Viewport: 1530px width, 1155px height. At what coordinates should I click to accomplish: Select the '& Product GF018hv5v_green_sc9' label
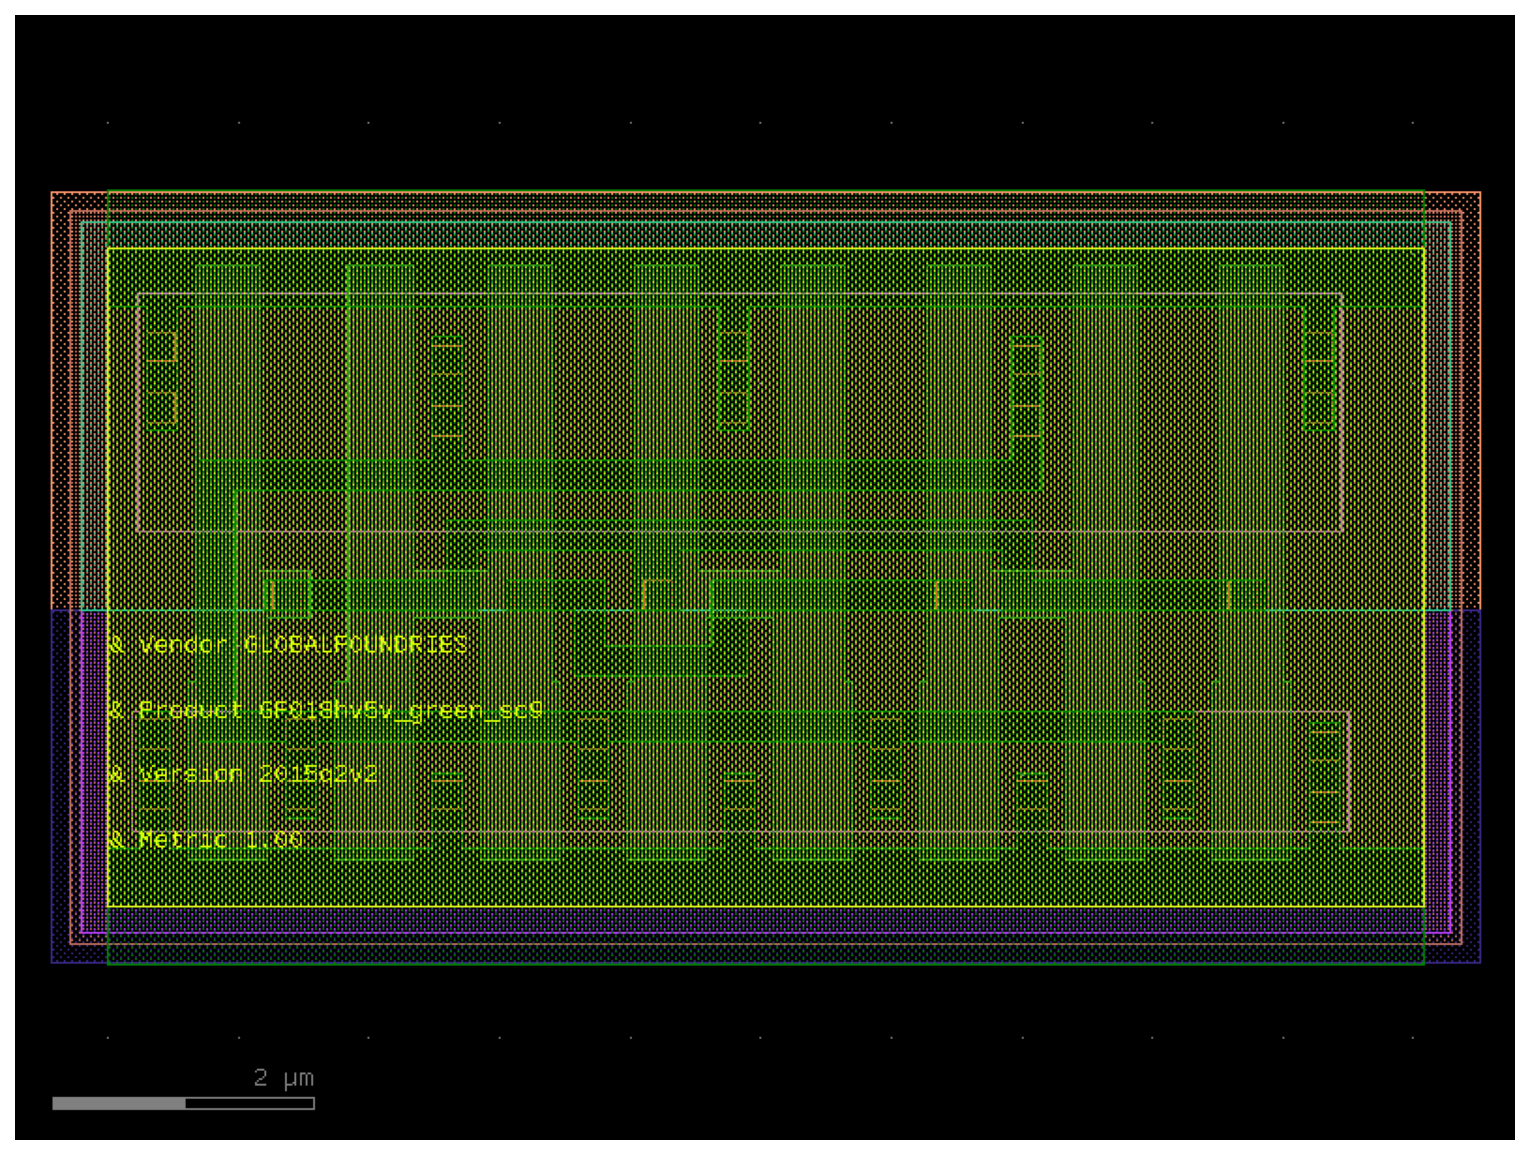[325, 710]
